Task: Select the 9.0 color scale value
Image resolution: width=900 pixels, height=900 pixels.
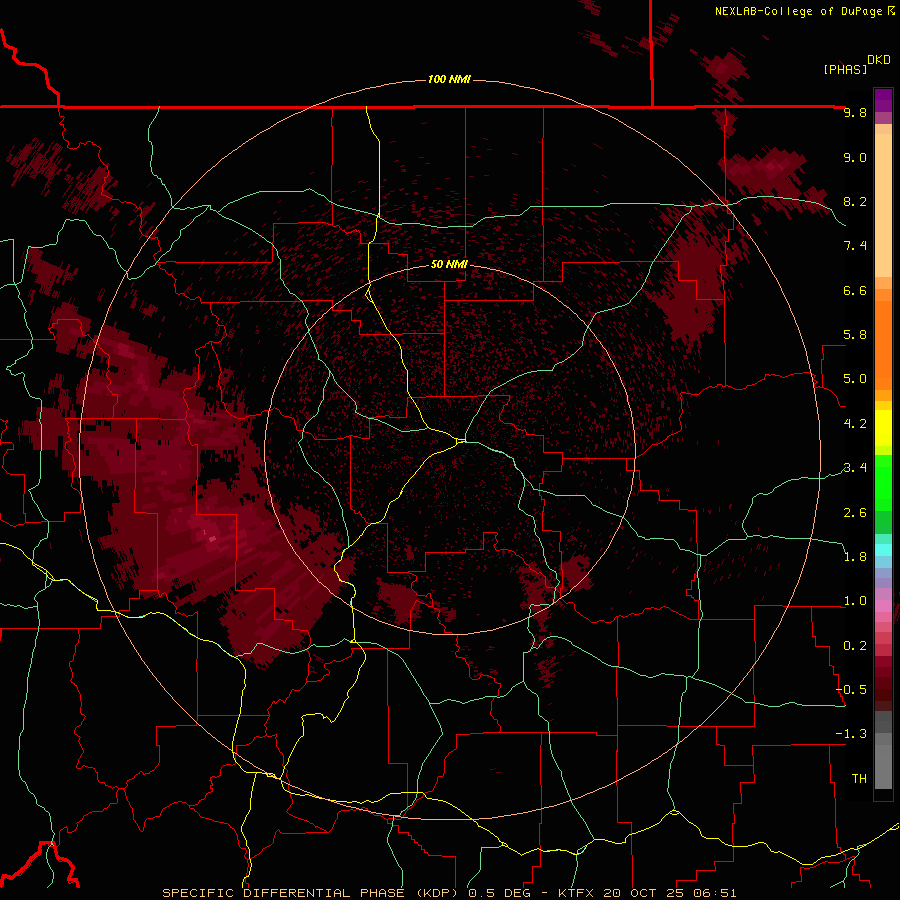Action: click(x=855, y=157)
